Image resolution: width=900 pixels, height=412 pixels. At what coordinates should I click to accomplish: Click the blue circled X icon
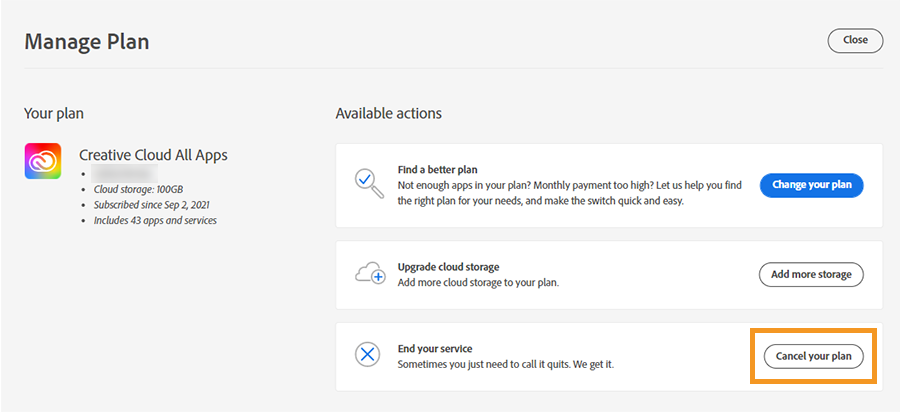click(x=369, y=355)
